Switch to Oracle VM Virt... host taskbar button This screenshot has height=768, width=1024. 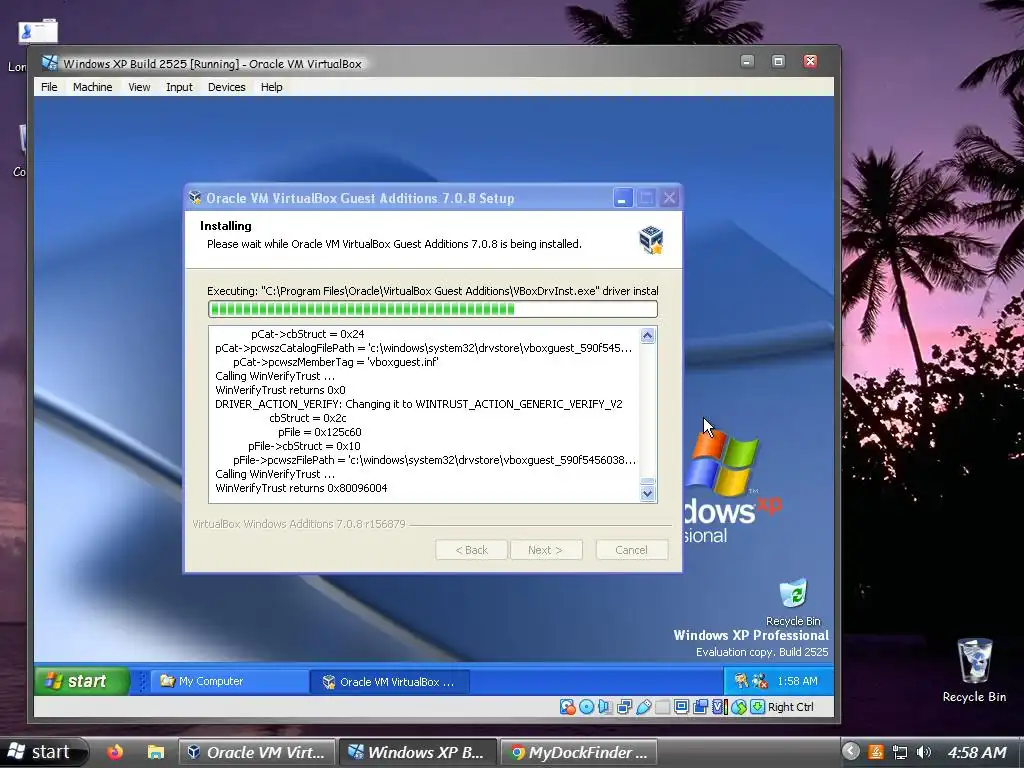[257, 752]
